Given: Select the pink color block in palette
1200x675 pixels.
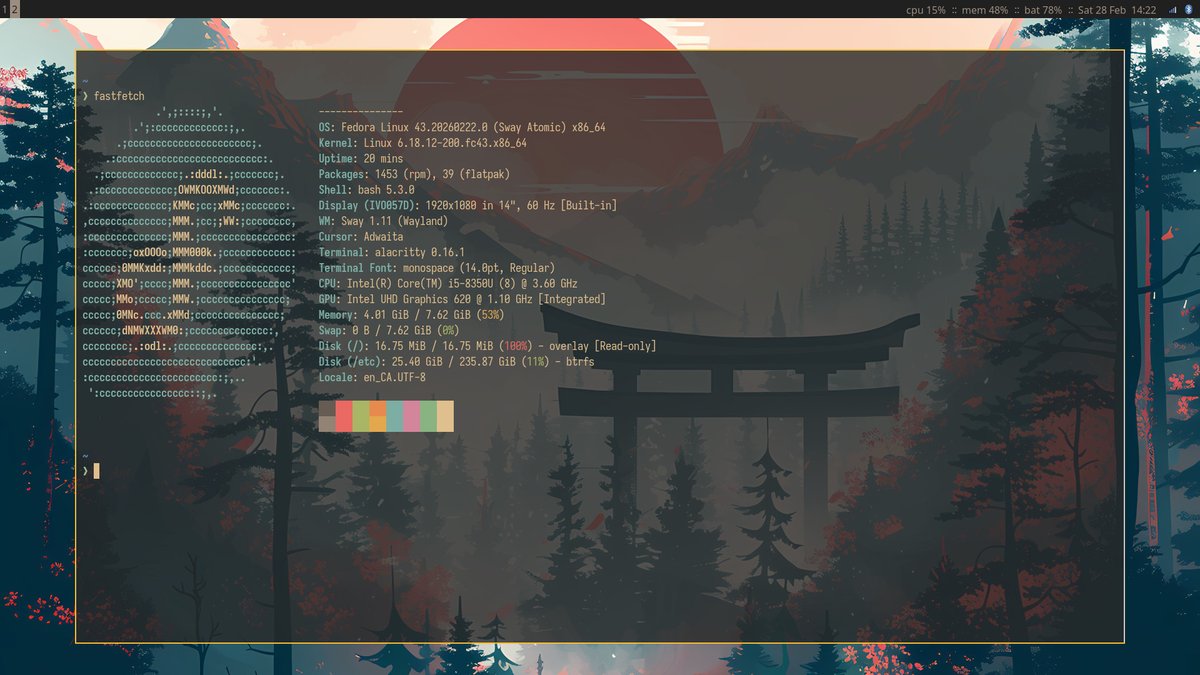Looking at the screenshot, I should point(411,416).
